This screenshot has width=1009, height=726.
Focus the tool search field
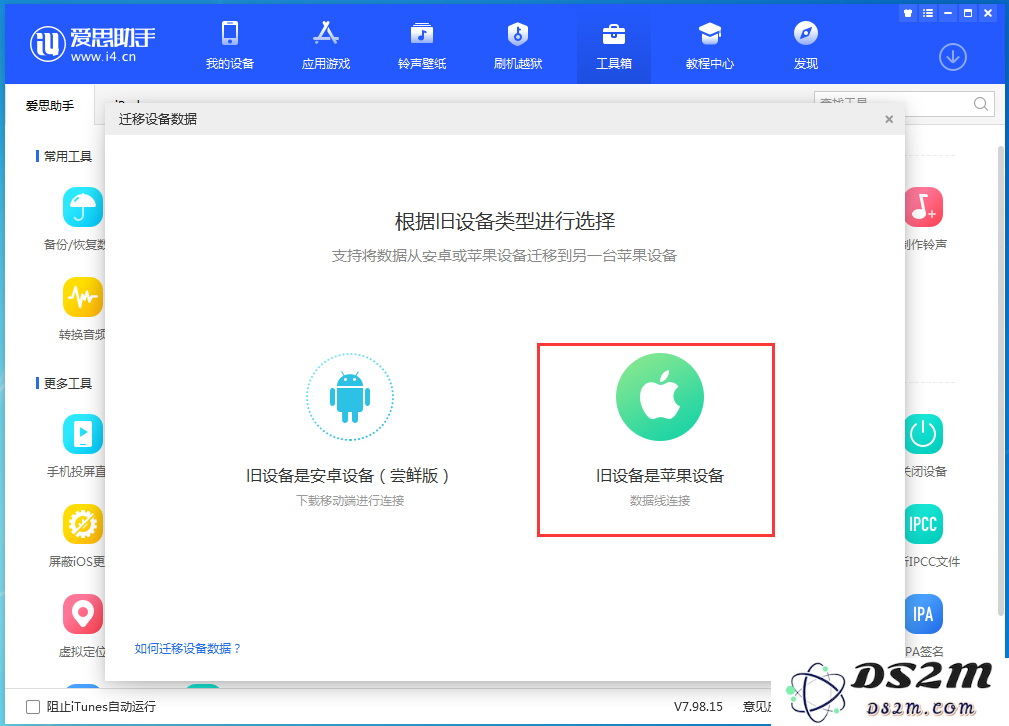pos(904,104)
